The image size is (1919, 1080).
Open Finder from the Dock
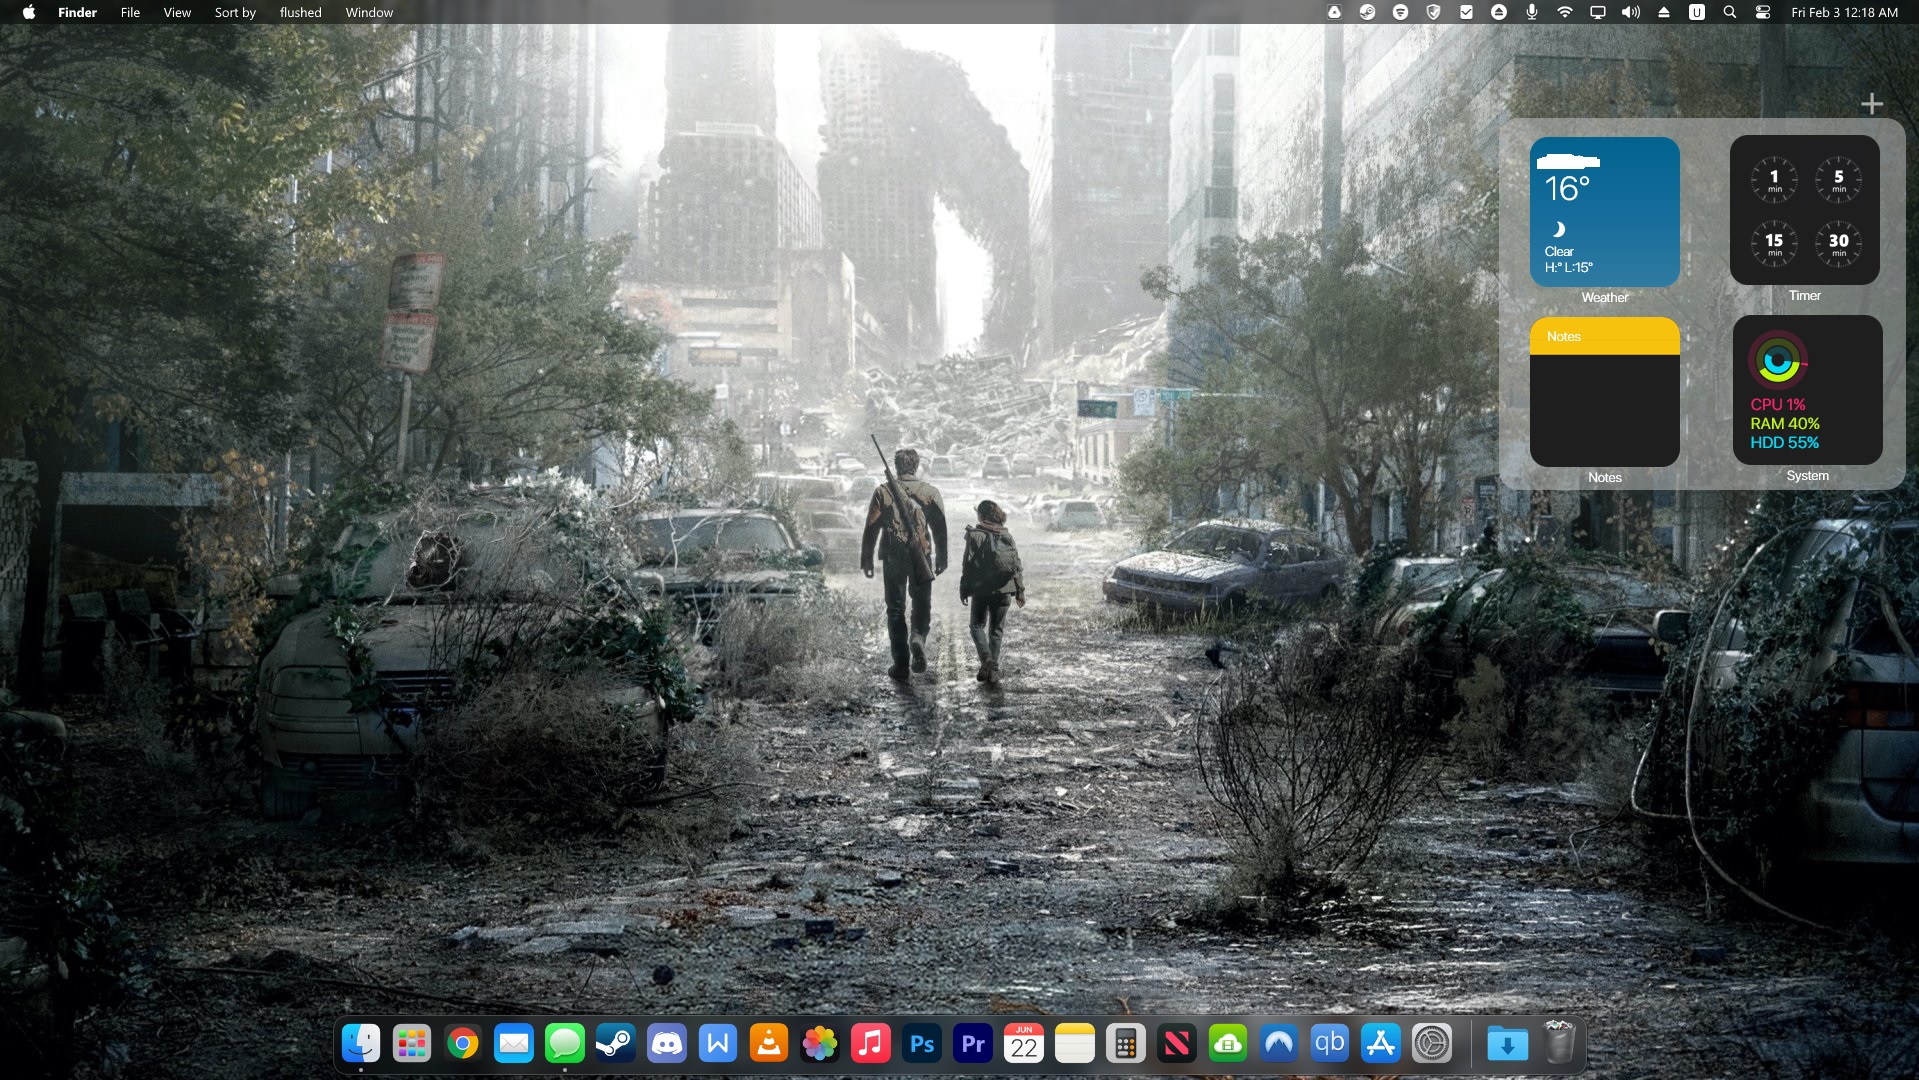(361, 1044)
